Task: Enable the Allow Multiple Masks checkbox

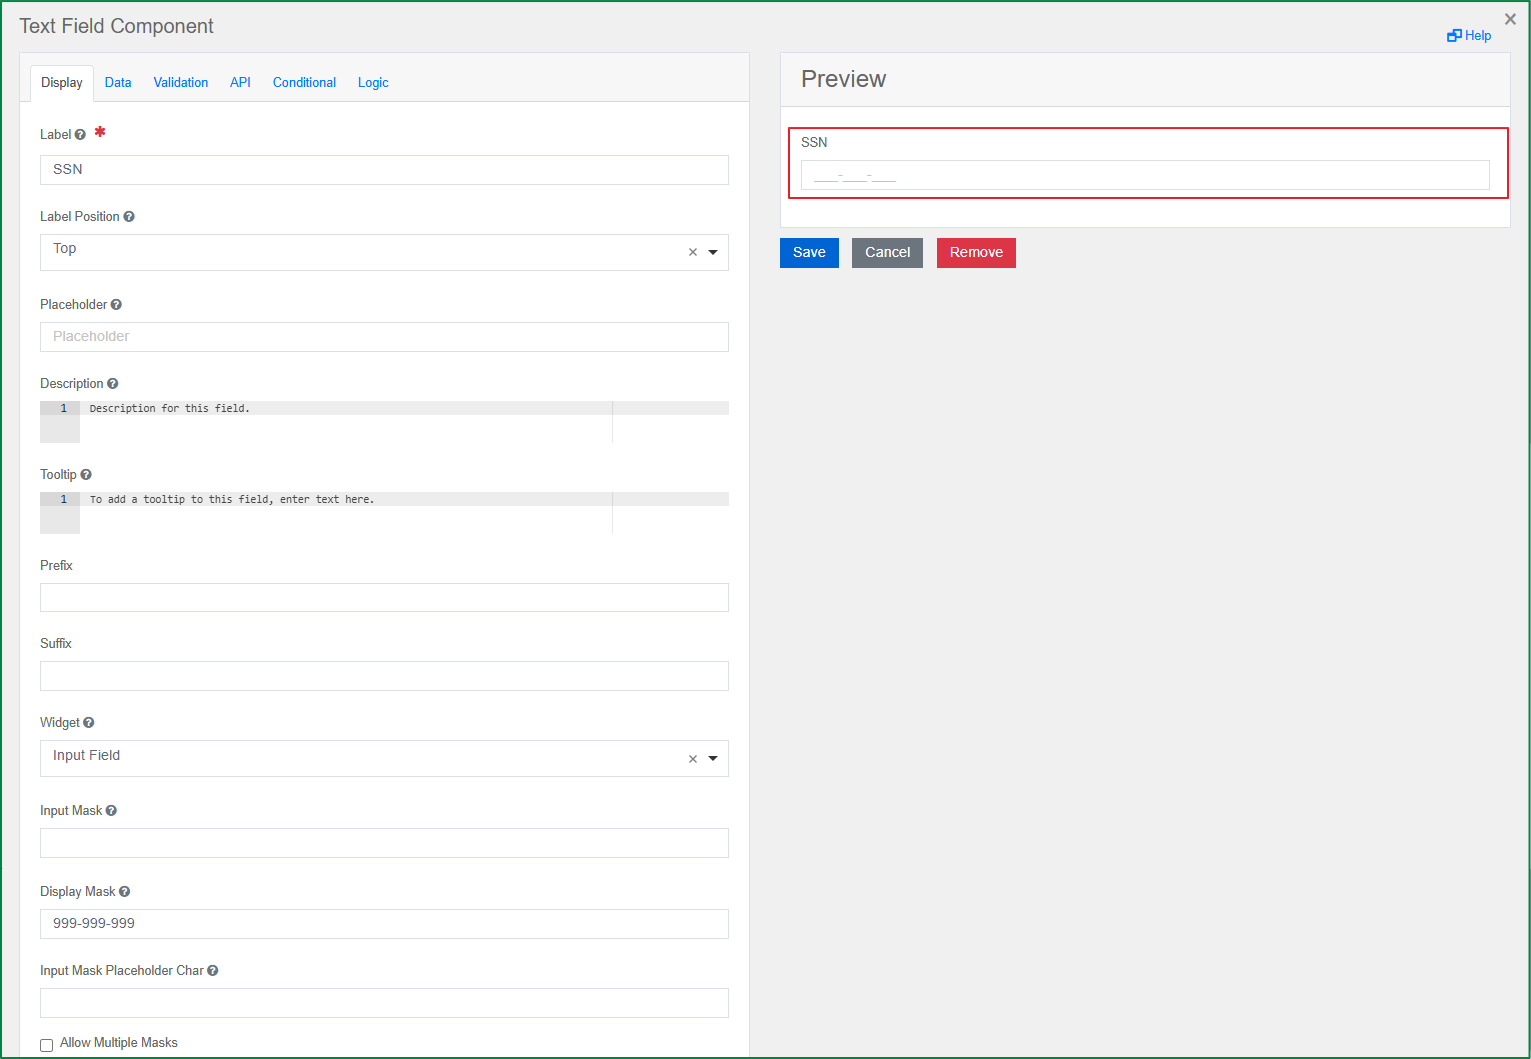Action: pyautogui.click(x=46, y=1045)
